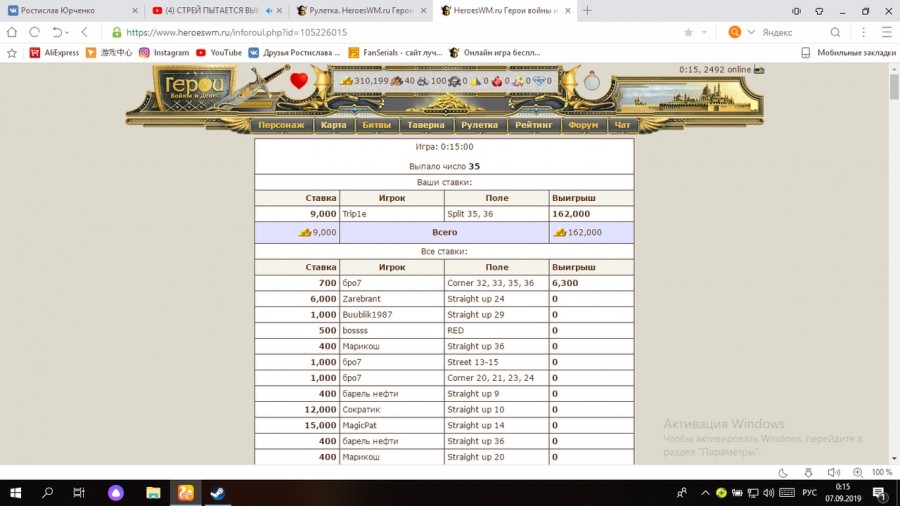The height and width of the screenshot is (506, 900).
Task: Click the zoom 100 % control
Action: click(x=874, y=472)
